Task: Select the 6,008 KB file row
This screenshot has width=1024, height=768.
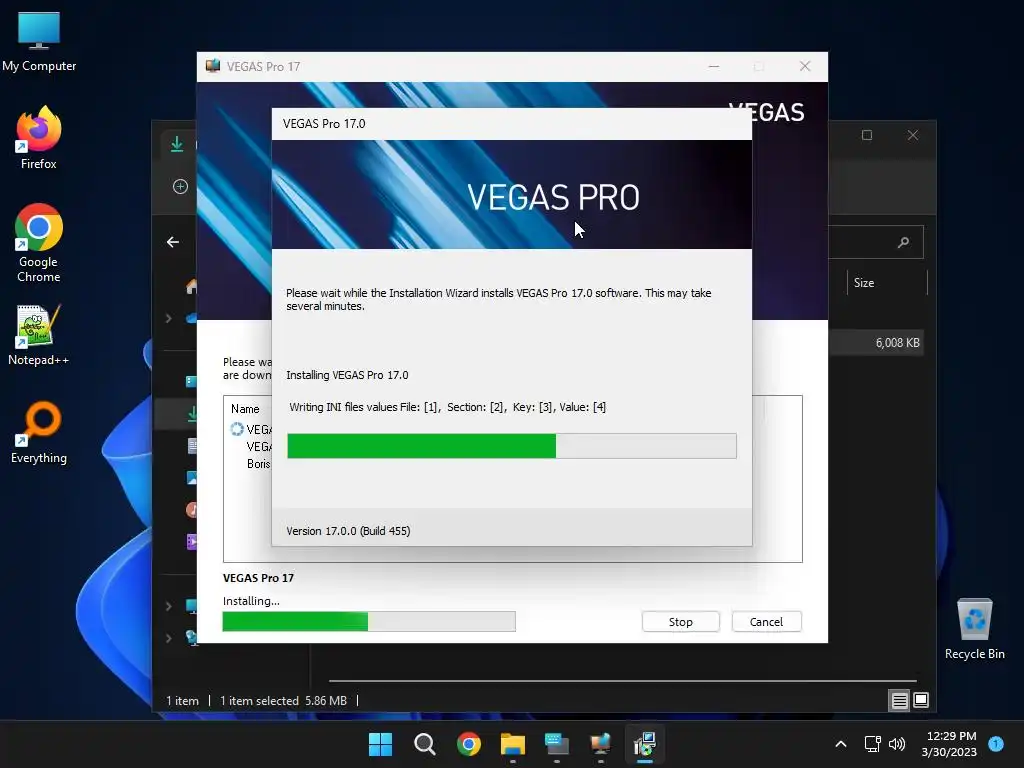Action: tap(875, 343)
